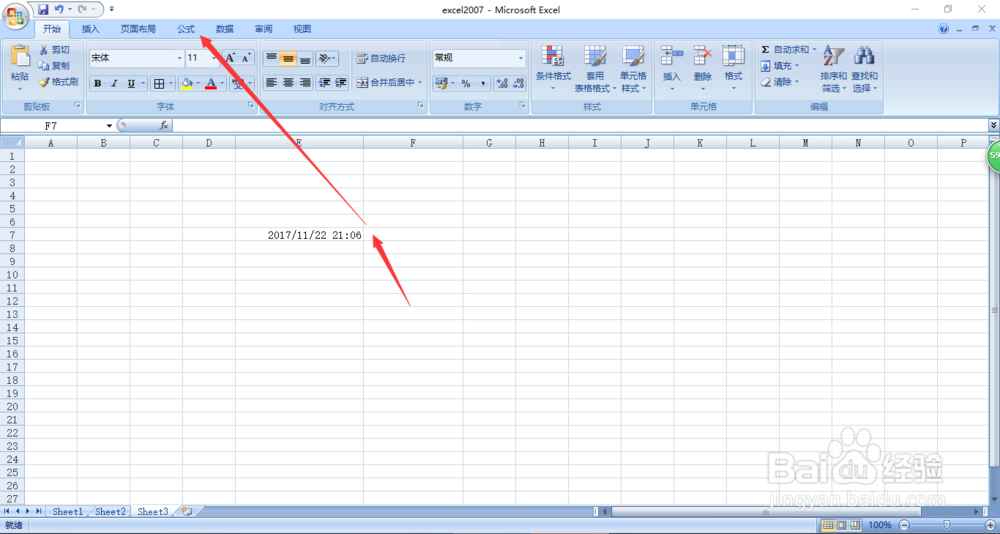This screenshot has height=534, width=1000.
Task: Open cell Format (格式) menu
Action: pyautogui.click(x=733, y=69)
